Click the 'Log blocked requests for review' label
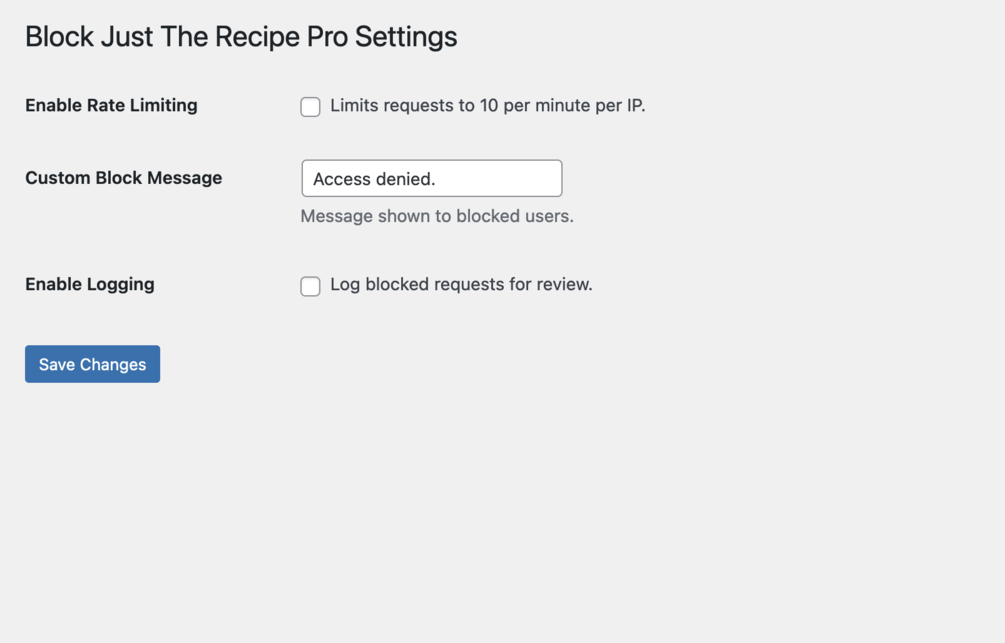 (461, 285)
